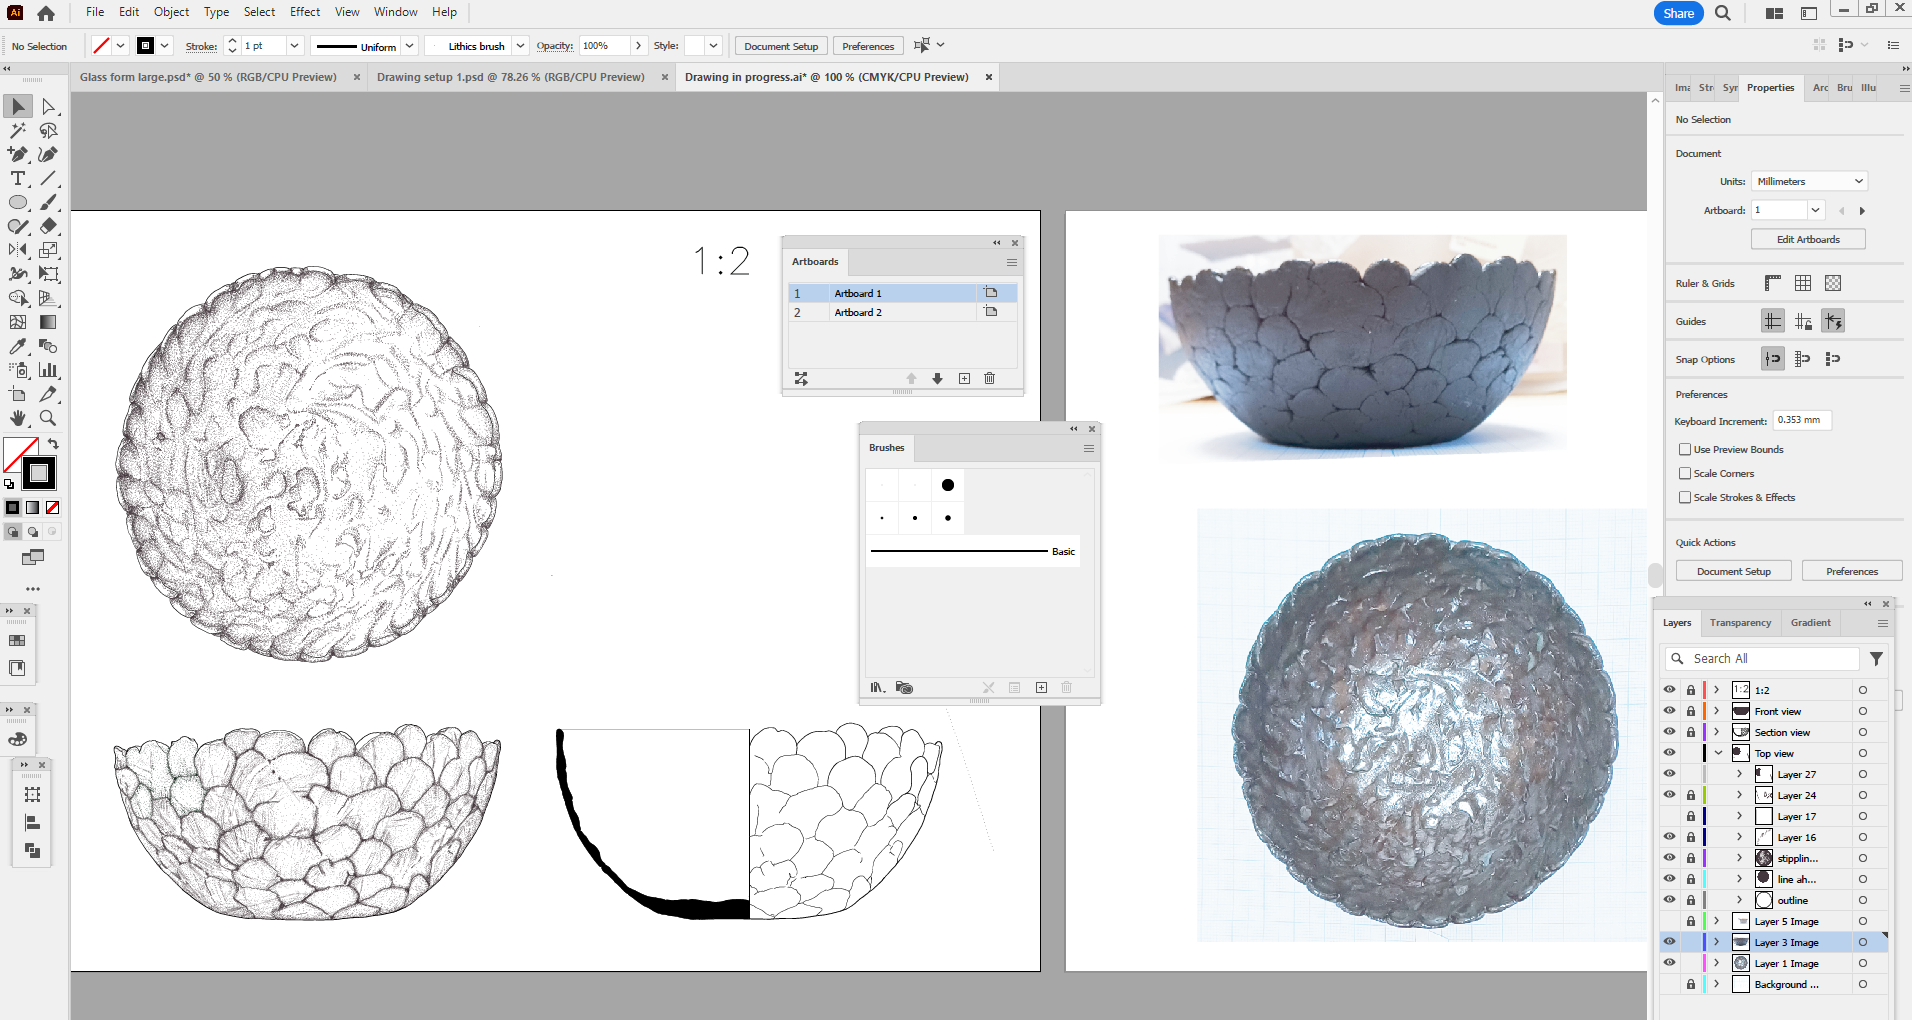The height and width of the screenshot is (1020, 1912).
Task: Select the Ellipse tool
Action: 18,203
